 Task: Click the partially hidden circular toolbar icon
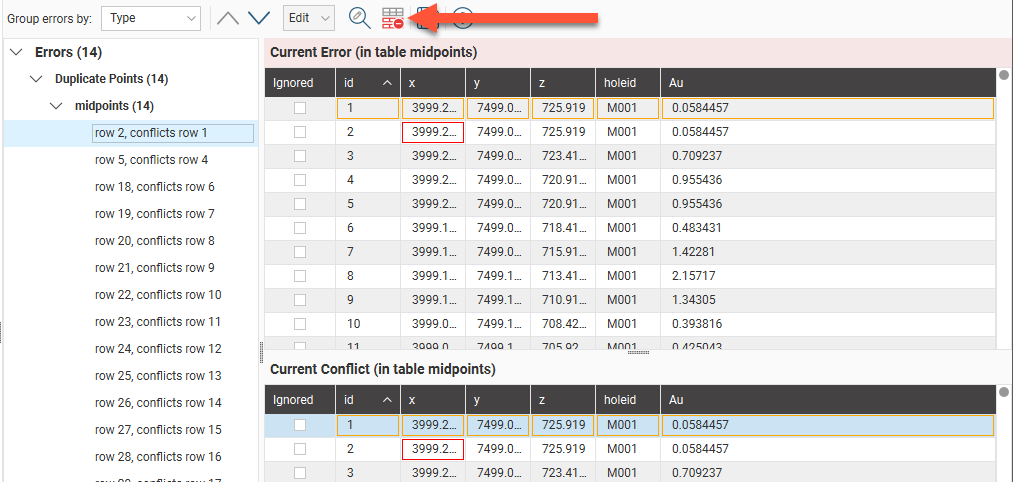coord(462,17)
